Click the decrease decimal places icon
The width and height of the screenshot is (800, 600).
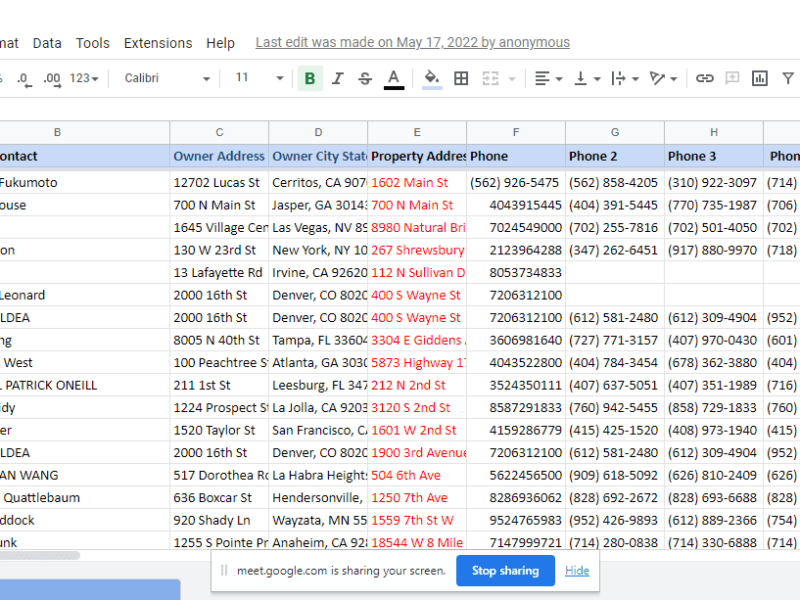[x=23, y=78]
